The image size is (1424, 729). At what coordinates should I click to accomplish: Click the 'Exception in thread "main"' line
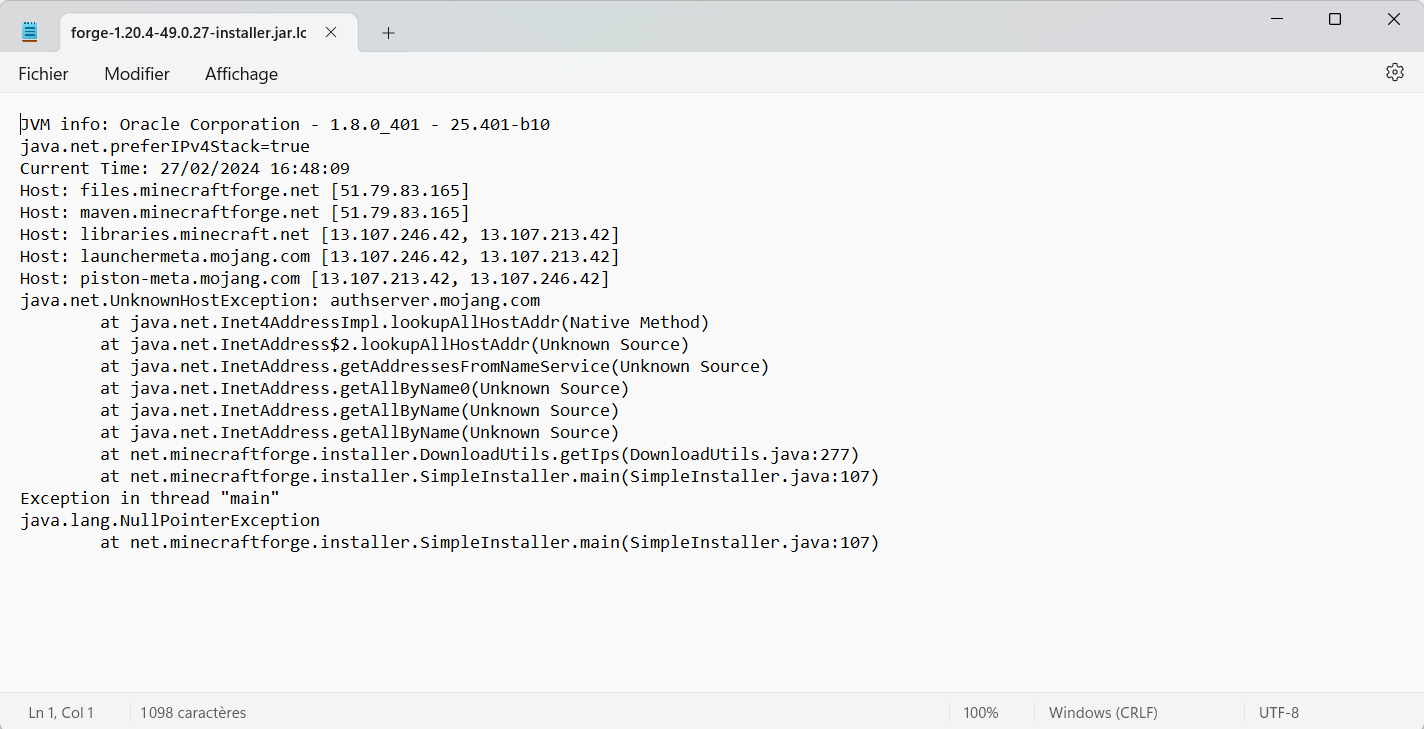[x=150, y=499]
